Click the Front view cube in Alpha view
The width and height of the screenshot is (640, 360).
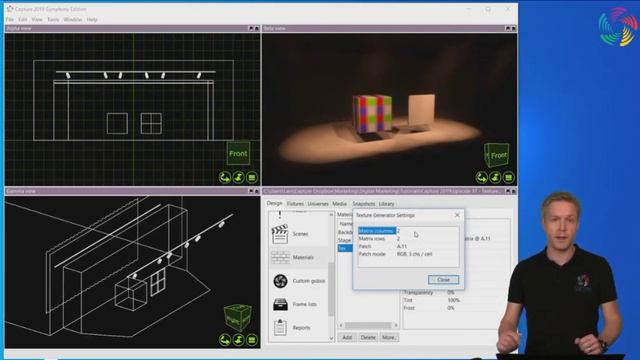238,153
